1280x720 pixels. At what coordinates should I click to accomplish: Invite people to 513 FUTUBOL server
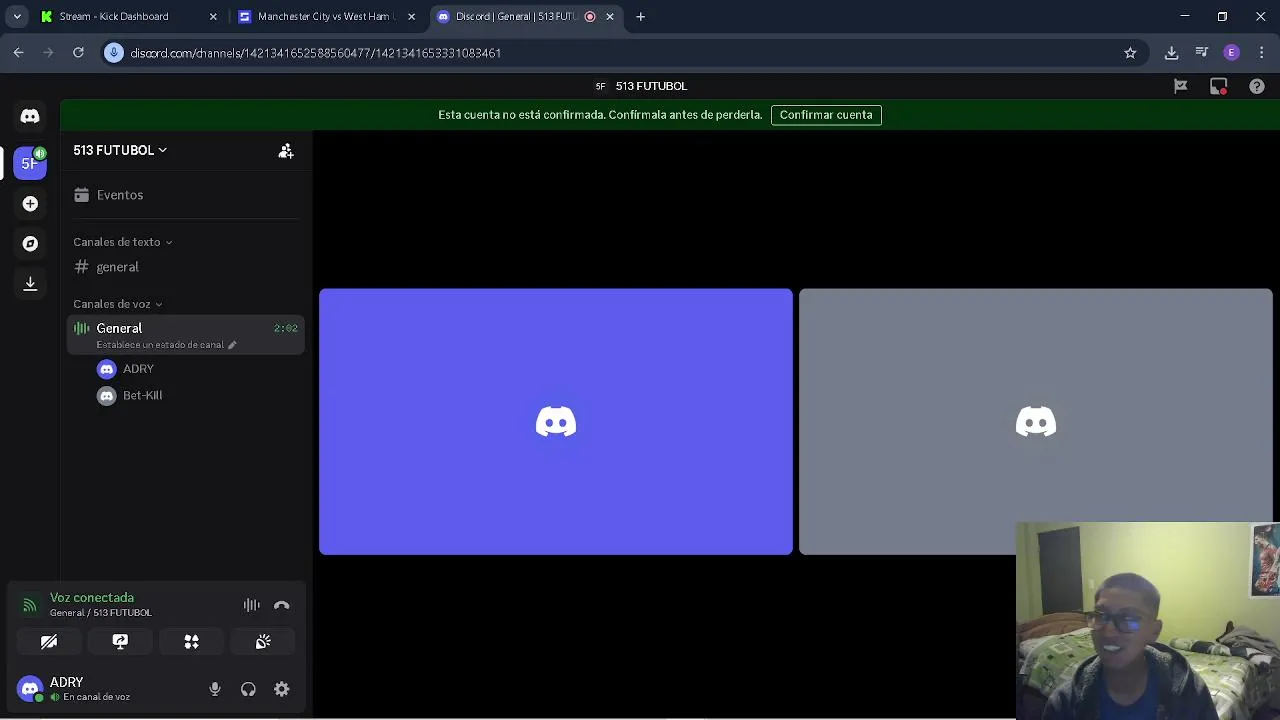pos(286,151)
